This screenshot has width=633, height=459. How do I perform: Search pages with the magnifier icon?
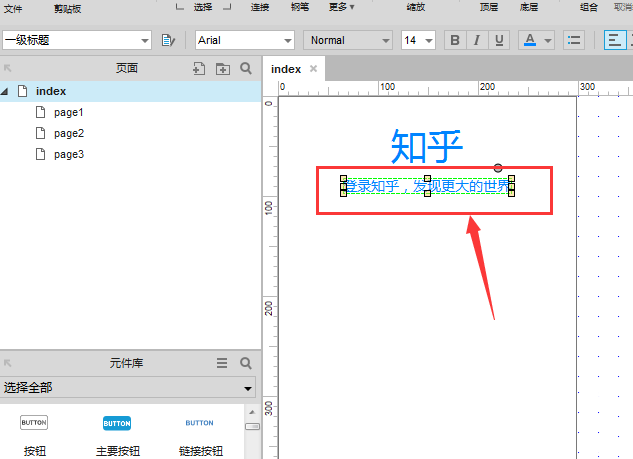click(x=246, y=68)
